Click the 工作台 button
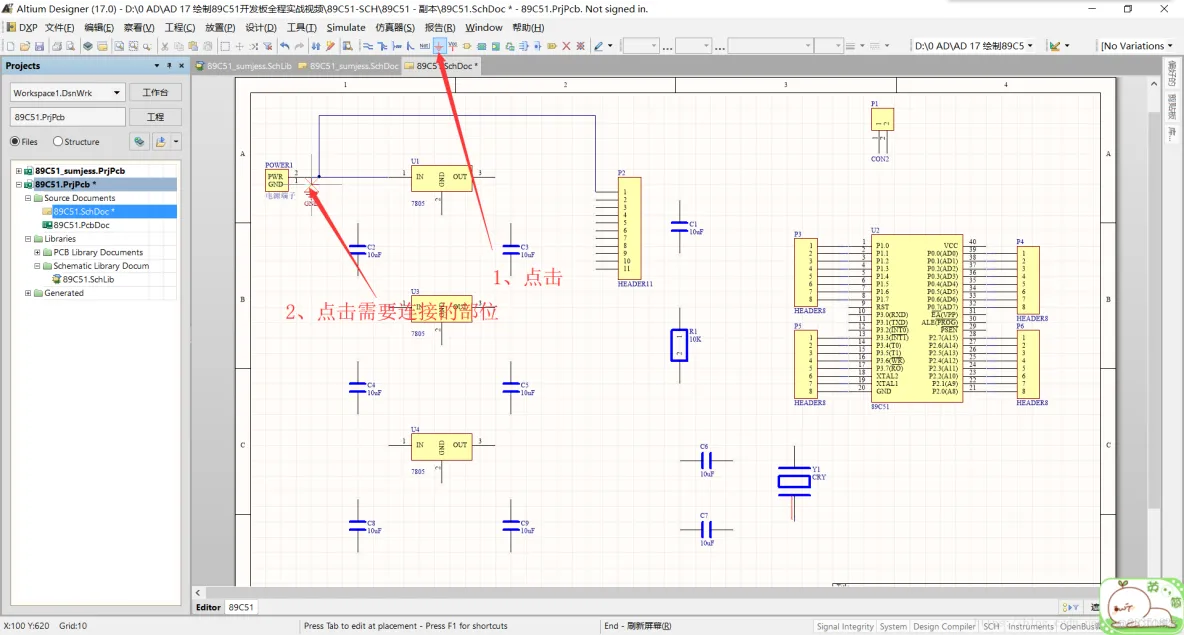This screenshot has height=635, width=1184. pyautogui.click(x=155, y=93)
